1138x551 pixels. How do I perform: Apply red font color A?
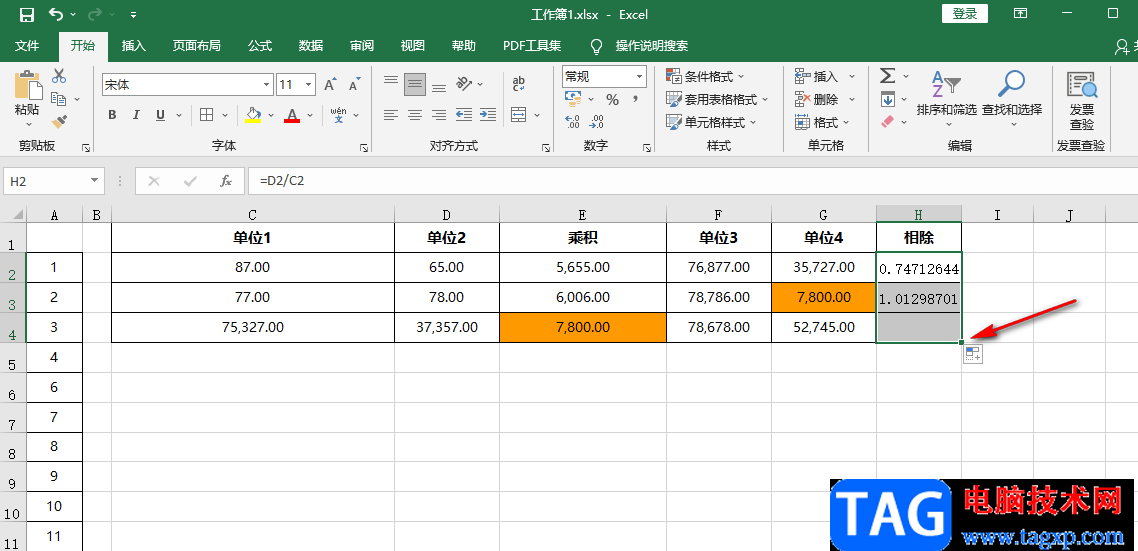tap(292, 115)
